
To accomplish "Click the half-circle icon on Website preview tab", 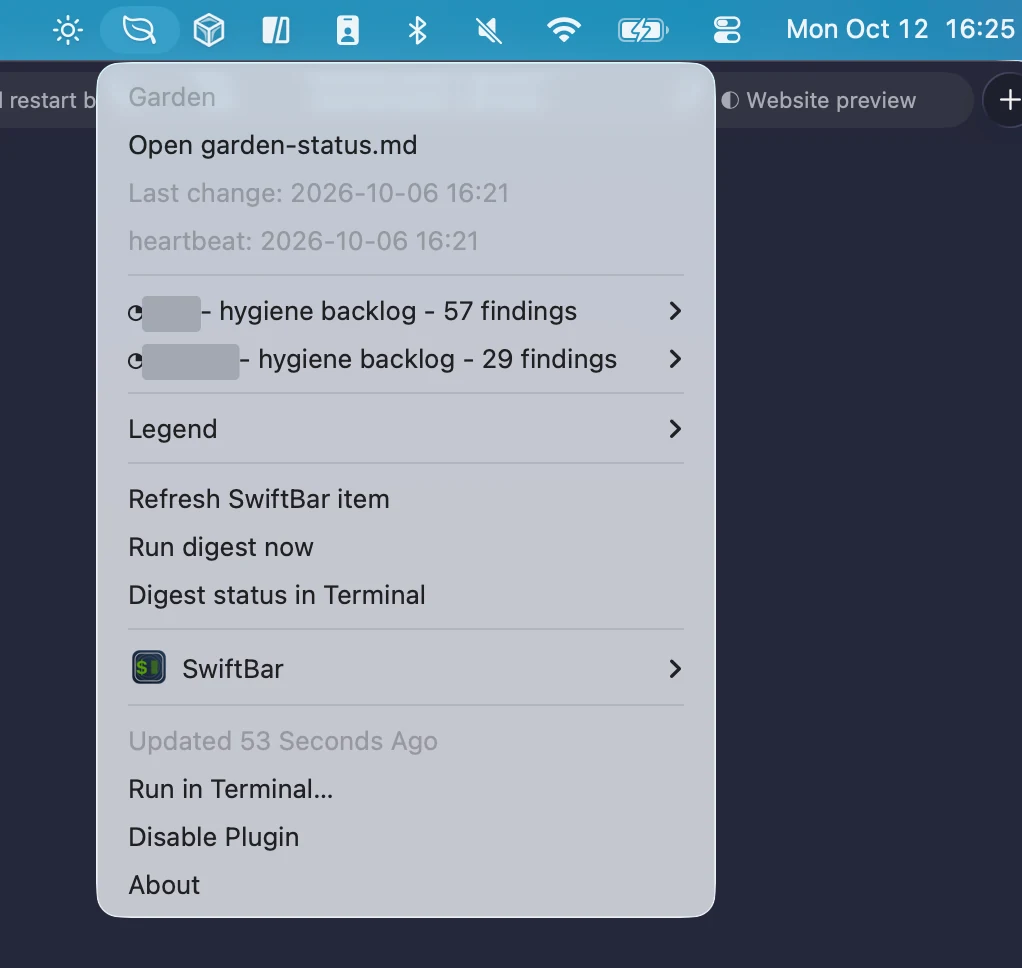I will pyautogui.click(x=730, y=100).
